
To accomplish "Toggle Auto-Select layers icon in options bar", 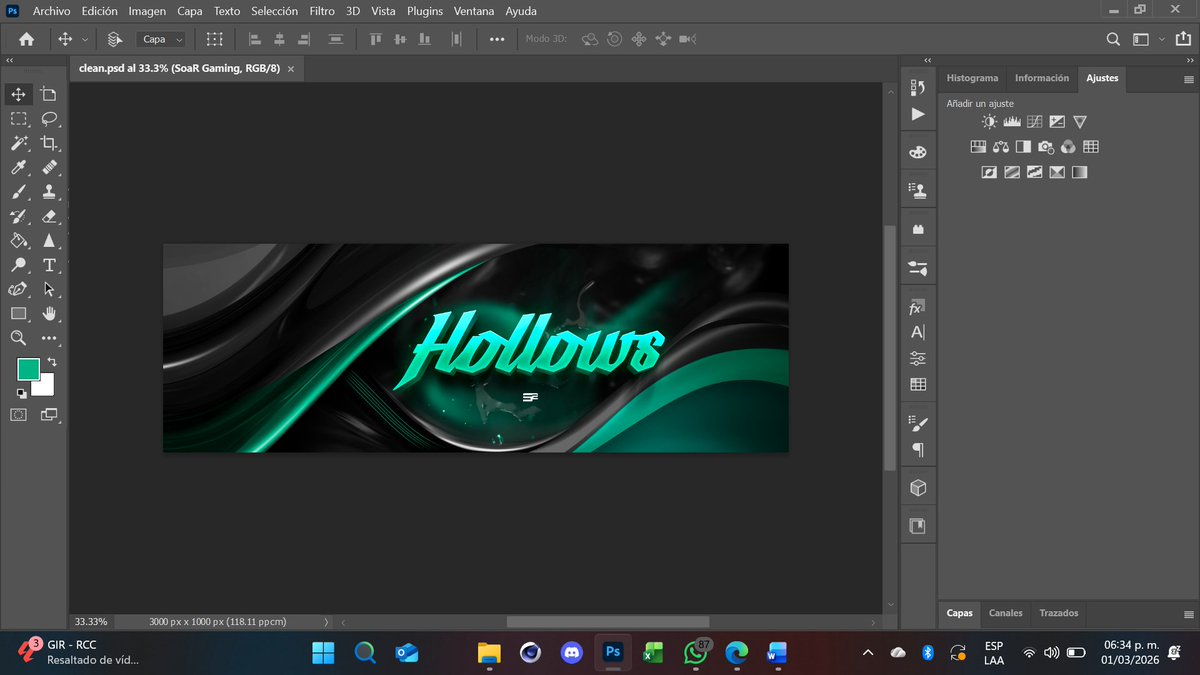I will click(115, 39).
